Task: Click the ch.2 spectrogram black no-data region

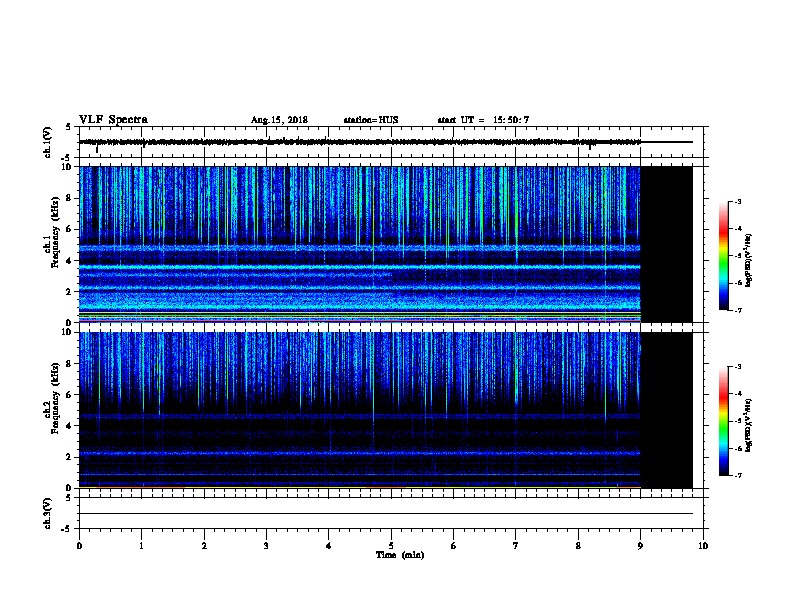Action: click(x=666, y=410)
